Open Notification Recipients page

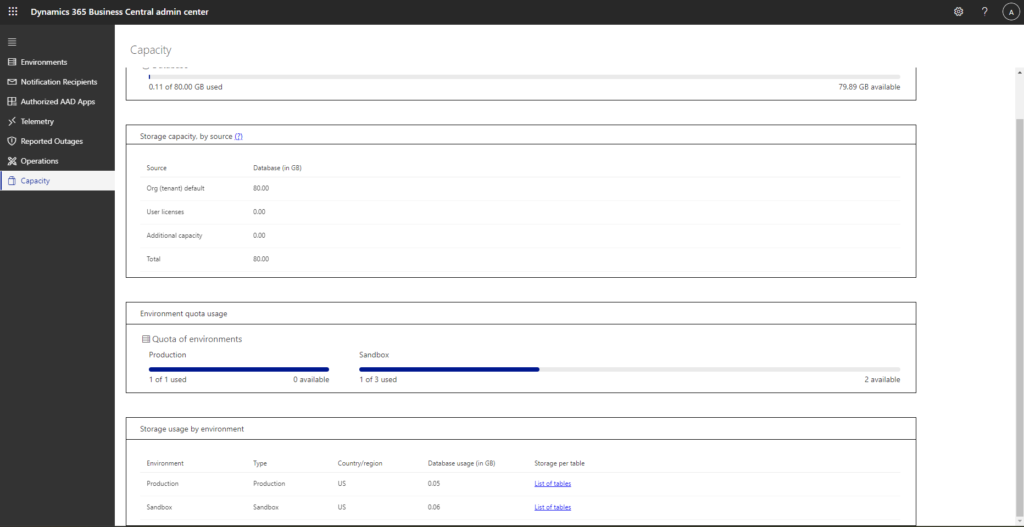[59, 82]
